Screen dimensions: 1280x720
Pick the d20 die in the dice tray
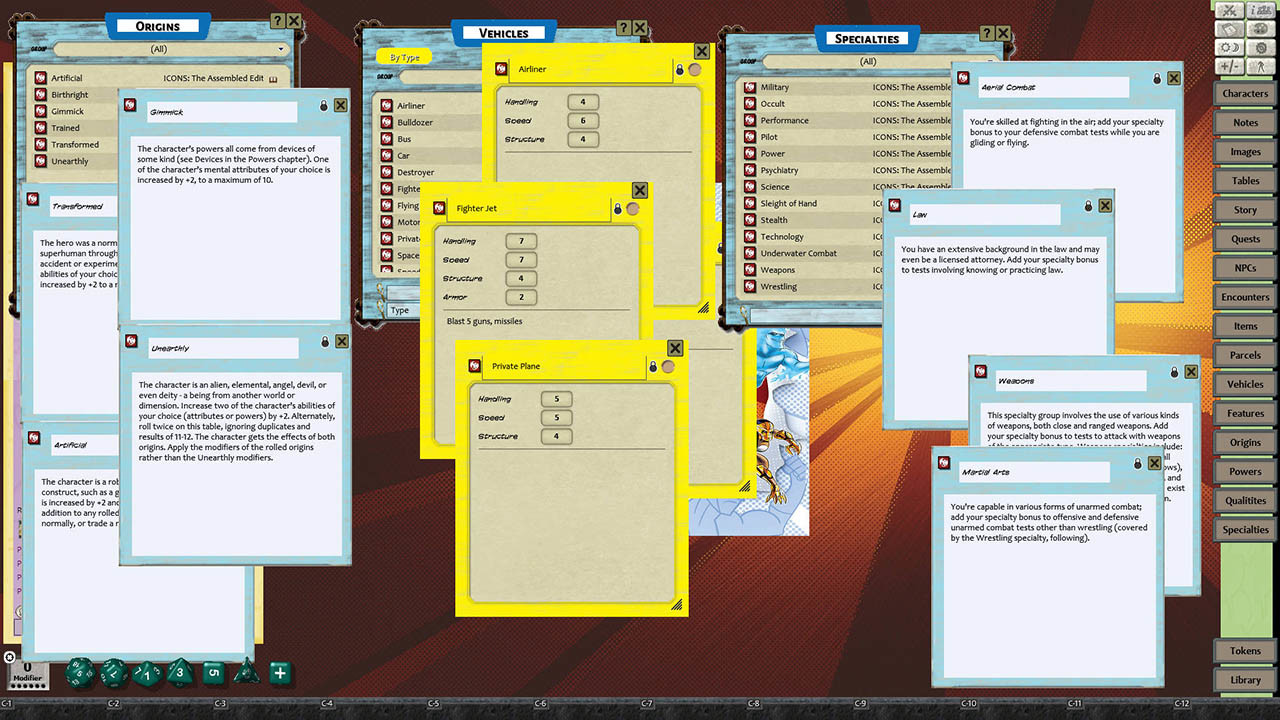point(82,672)
